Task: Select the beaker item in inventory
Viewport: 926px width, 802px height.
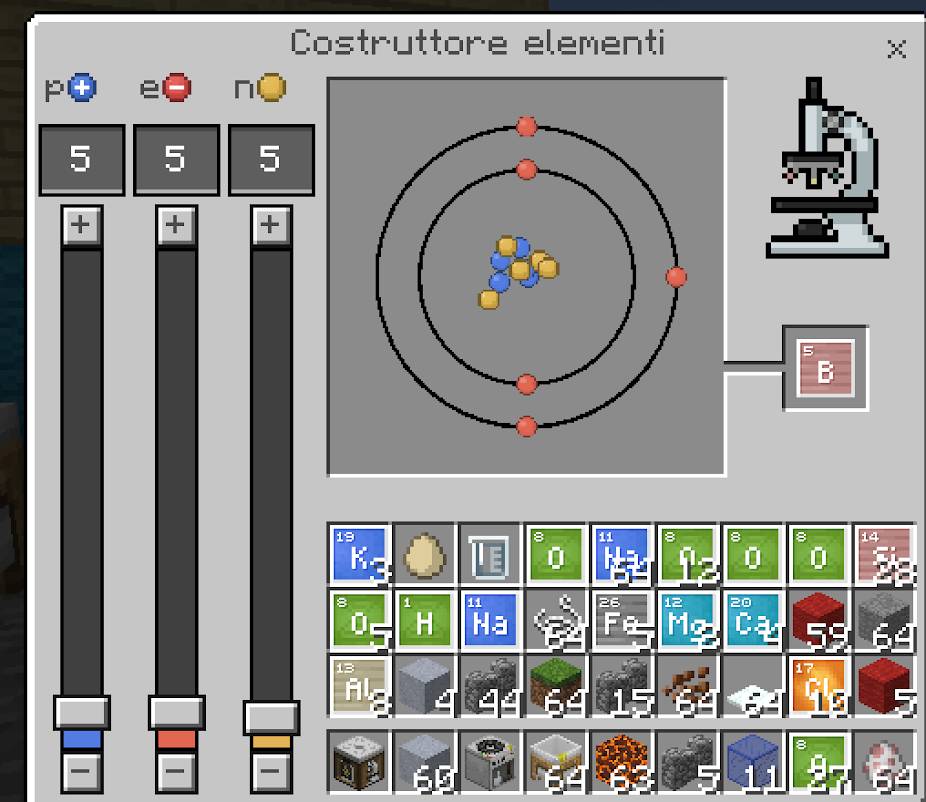Action: (x=489, y=555)
